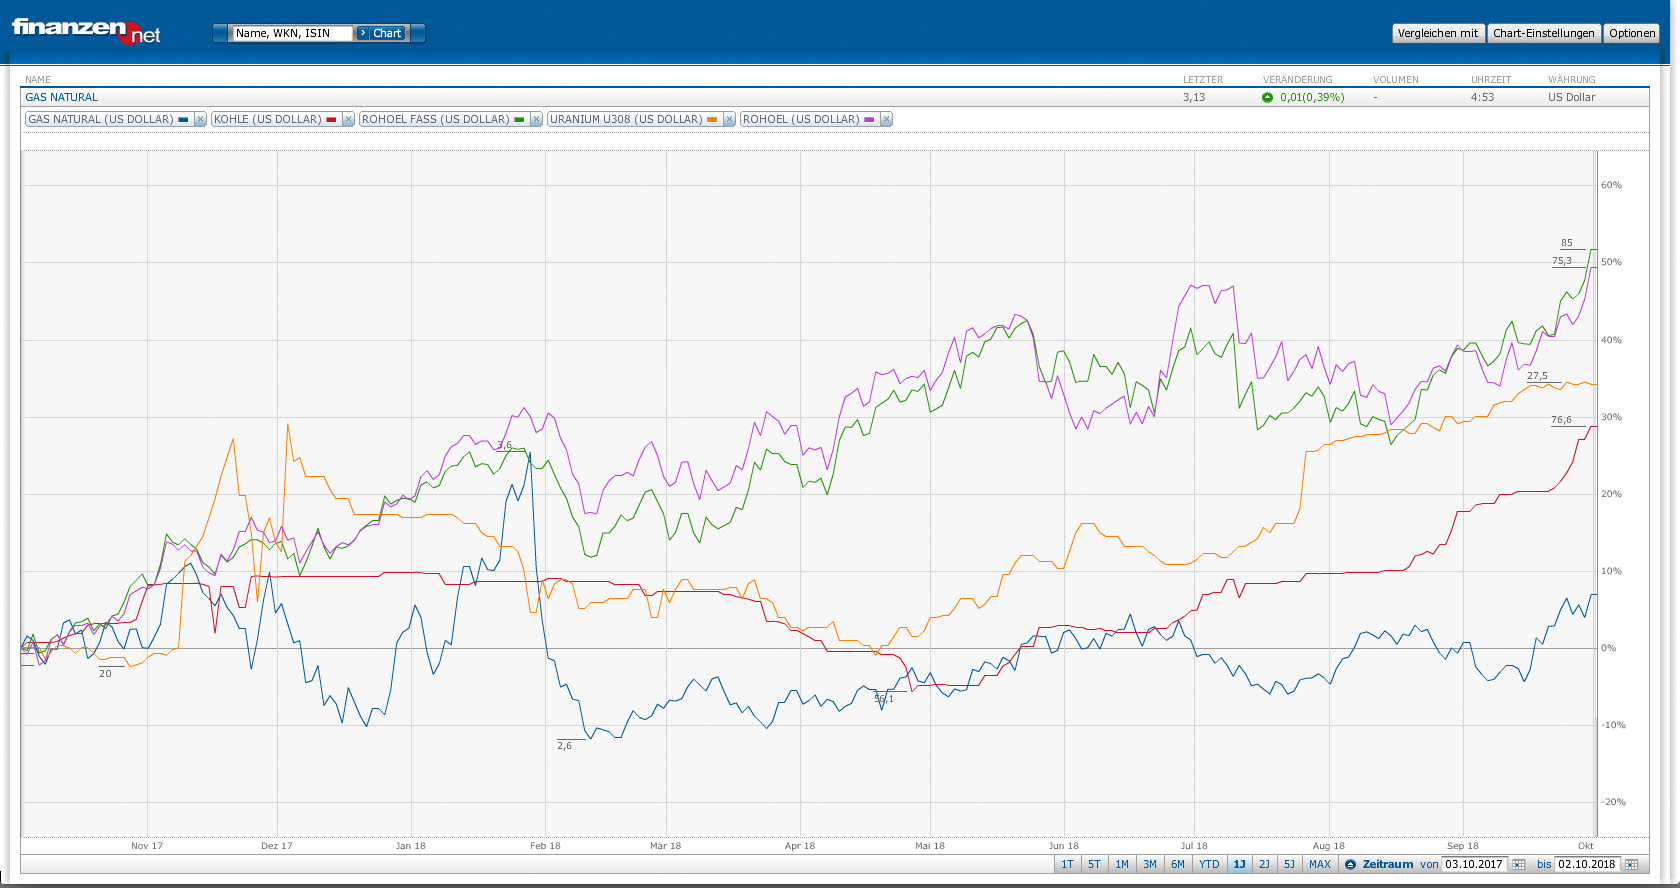Select the 1T time range

[x=1067, y=865]
